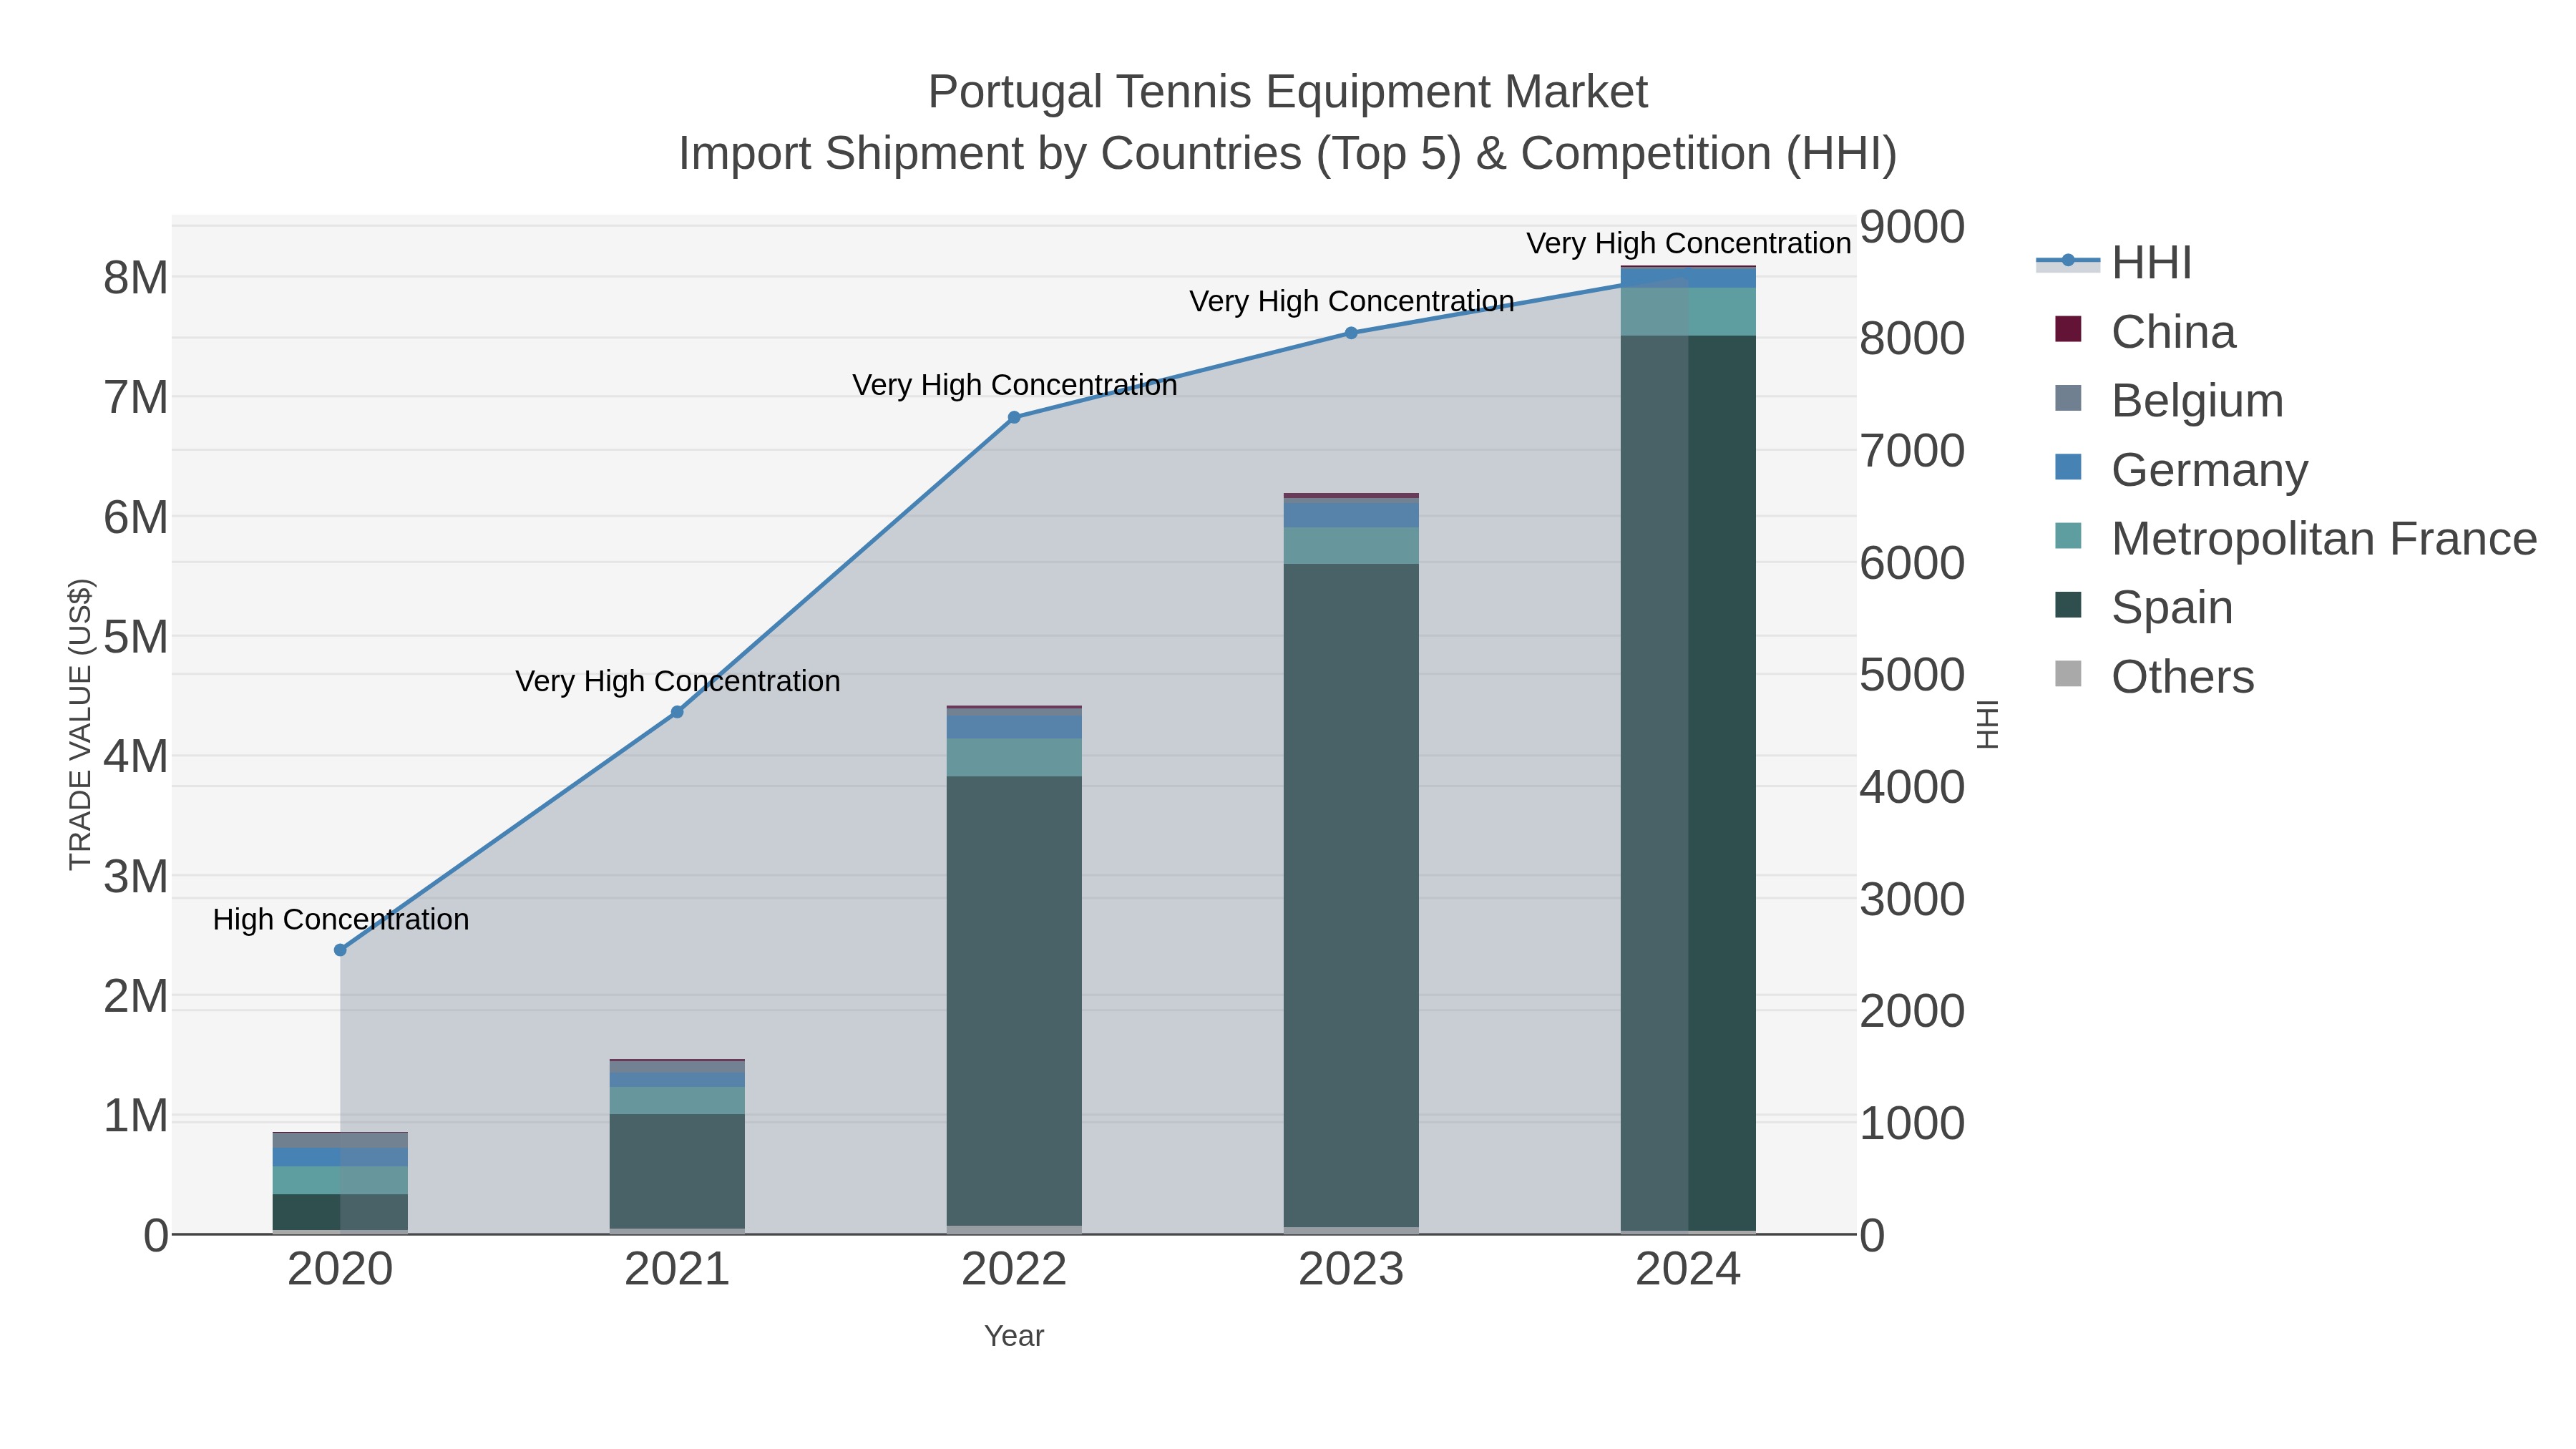Click the Belgium gray-blue swatch
Viewport: 2576px width, 1449px height.
2068,398
